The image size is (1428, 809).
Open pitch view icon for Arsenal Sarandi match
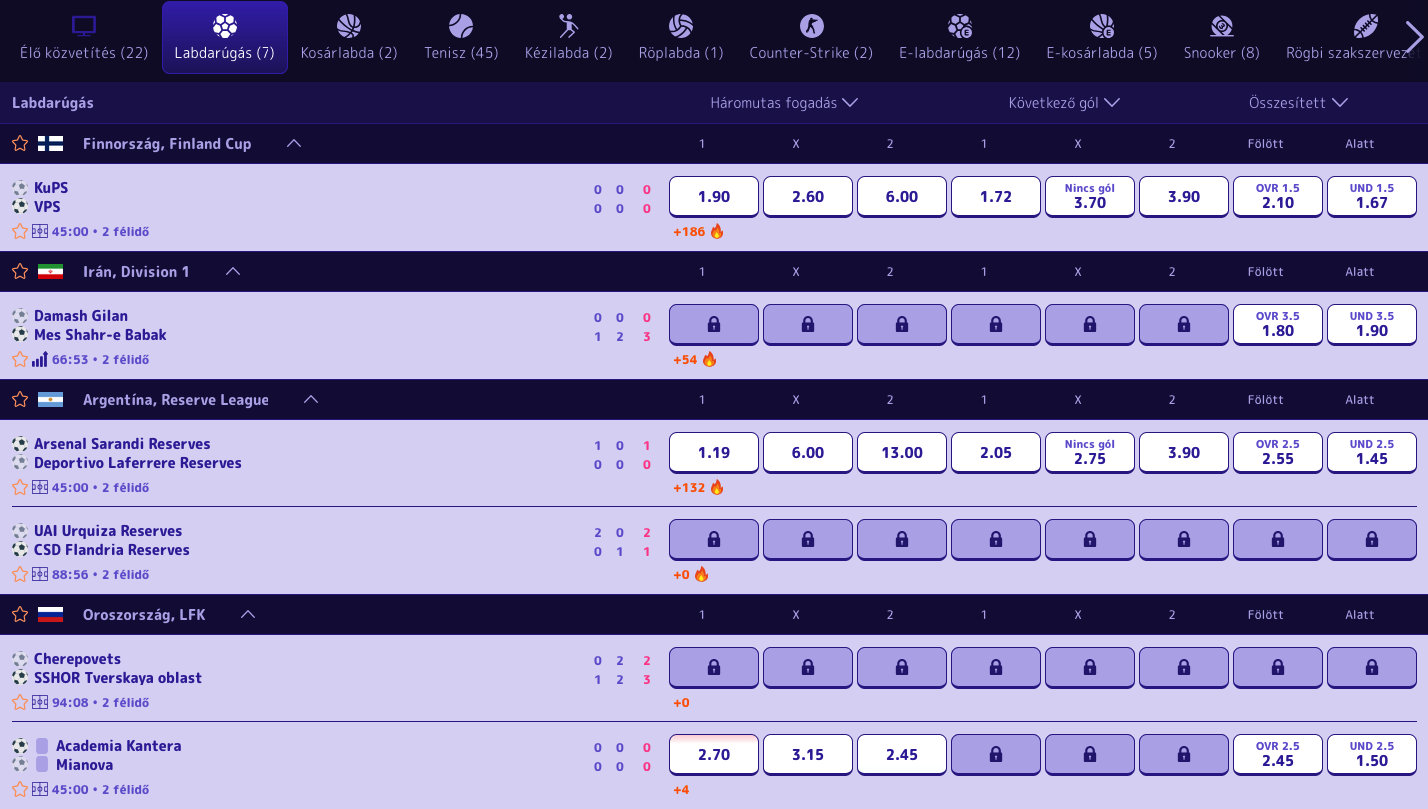pyautogui.click(x=40, y=488)
